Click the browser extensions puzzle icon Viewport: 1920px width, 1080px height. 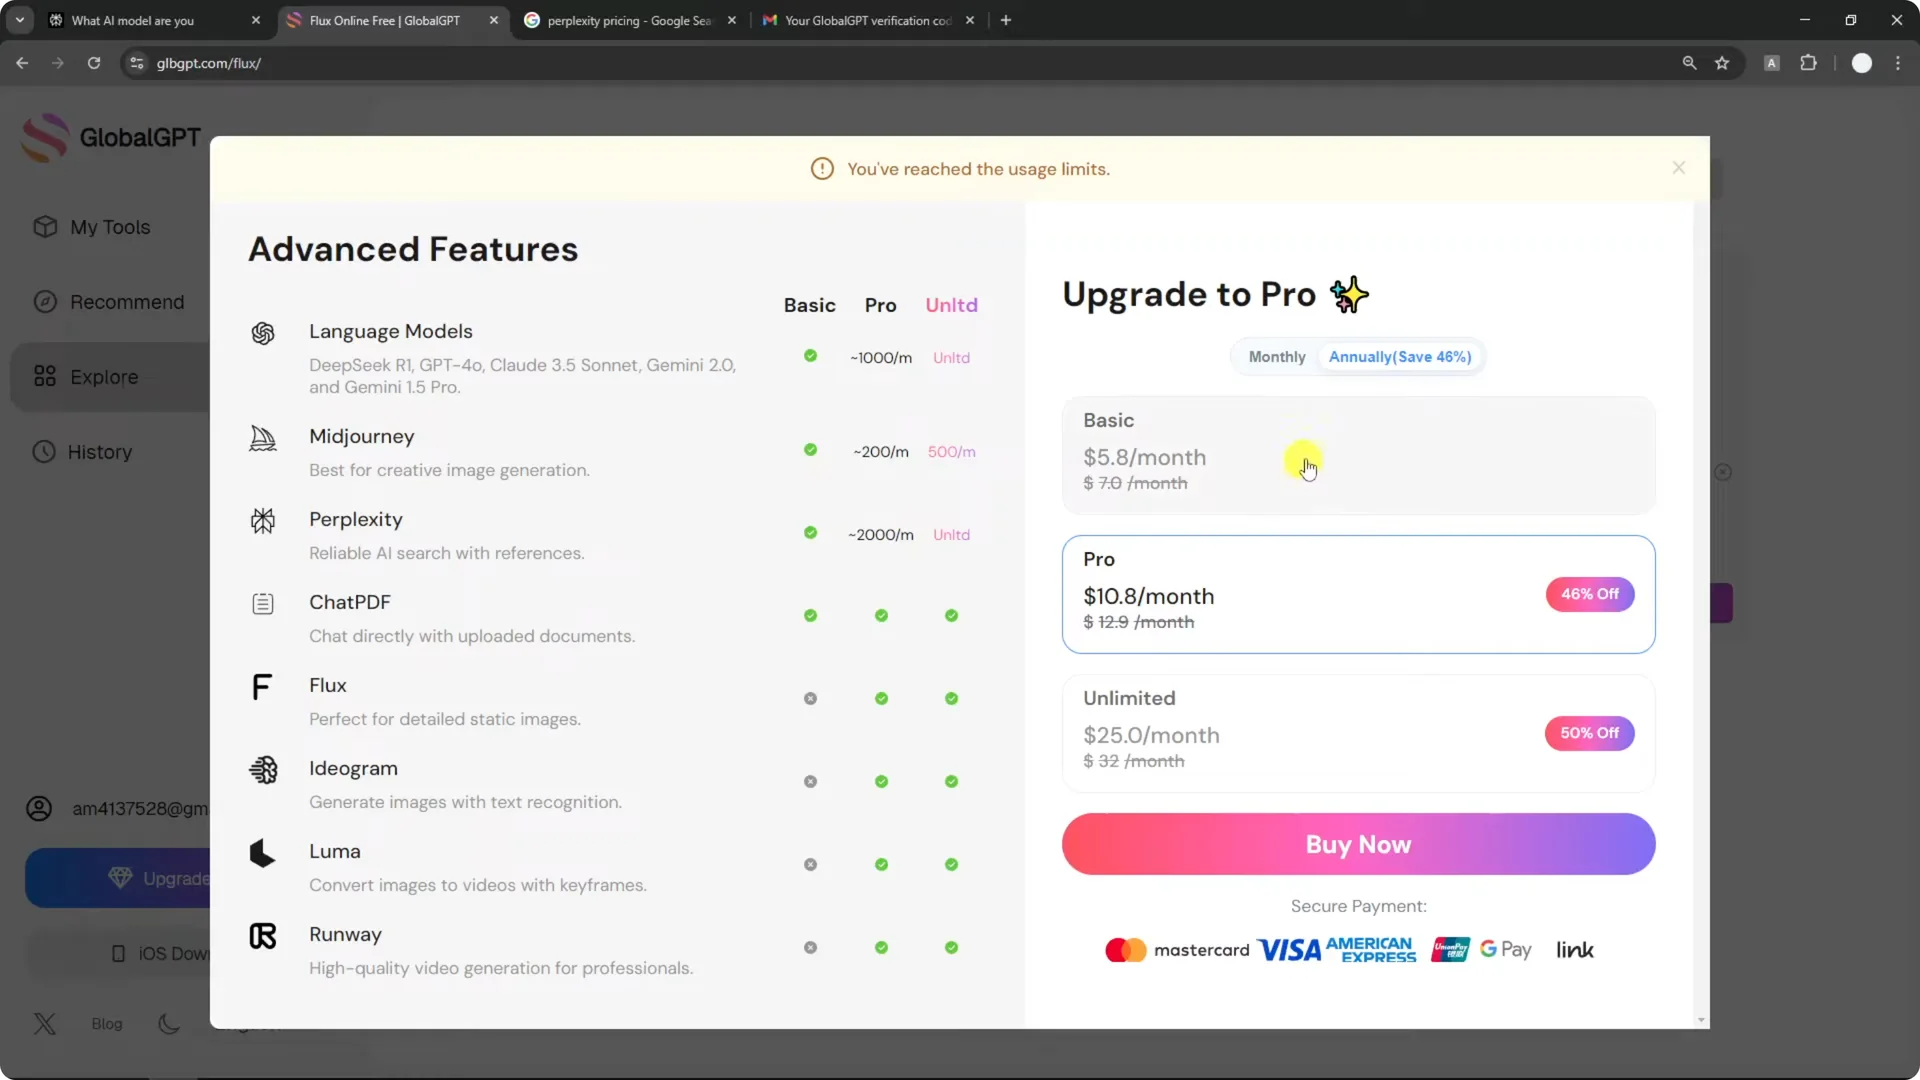point(1809,63)
